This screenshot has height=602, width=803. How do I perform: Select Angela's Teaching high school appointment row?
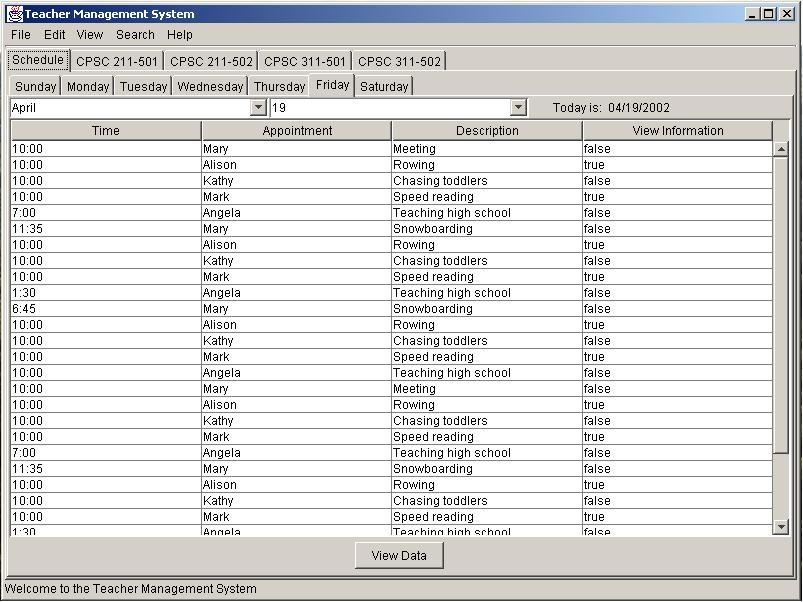tap(300, 212)
